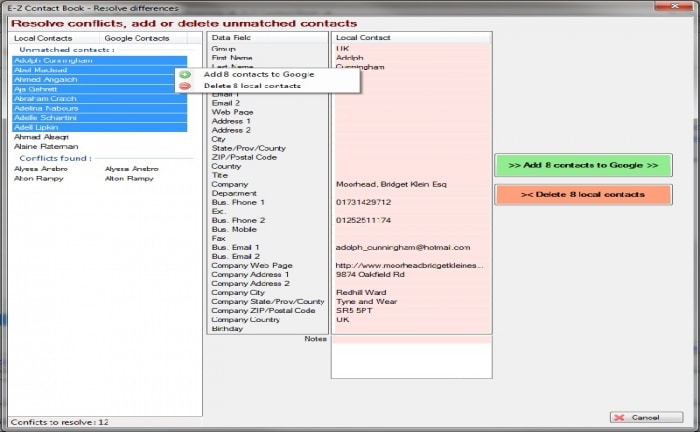Click company value Moorhead, Bridget Klein Esq
700x432 pixels.
[x=391, y=184]
